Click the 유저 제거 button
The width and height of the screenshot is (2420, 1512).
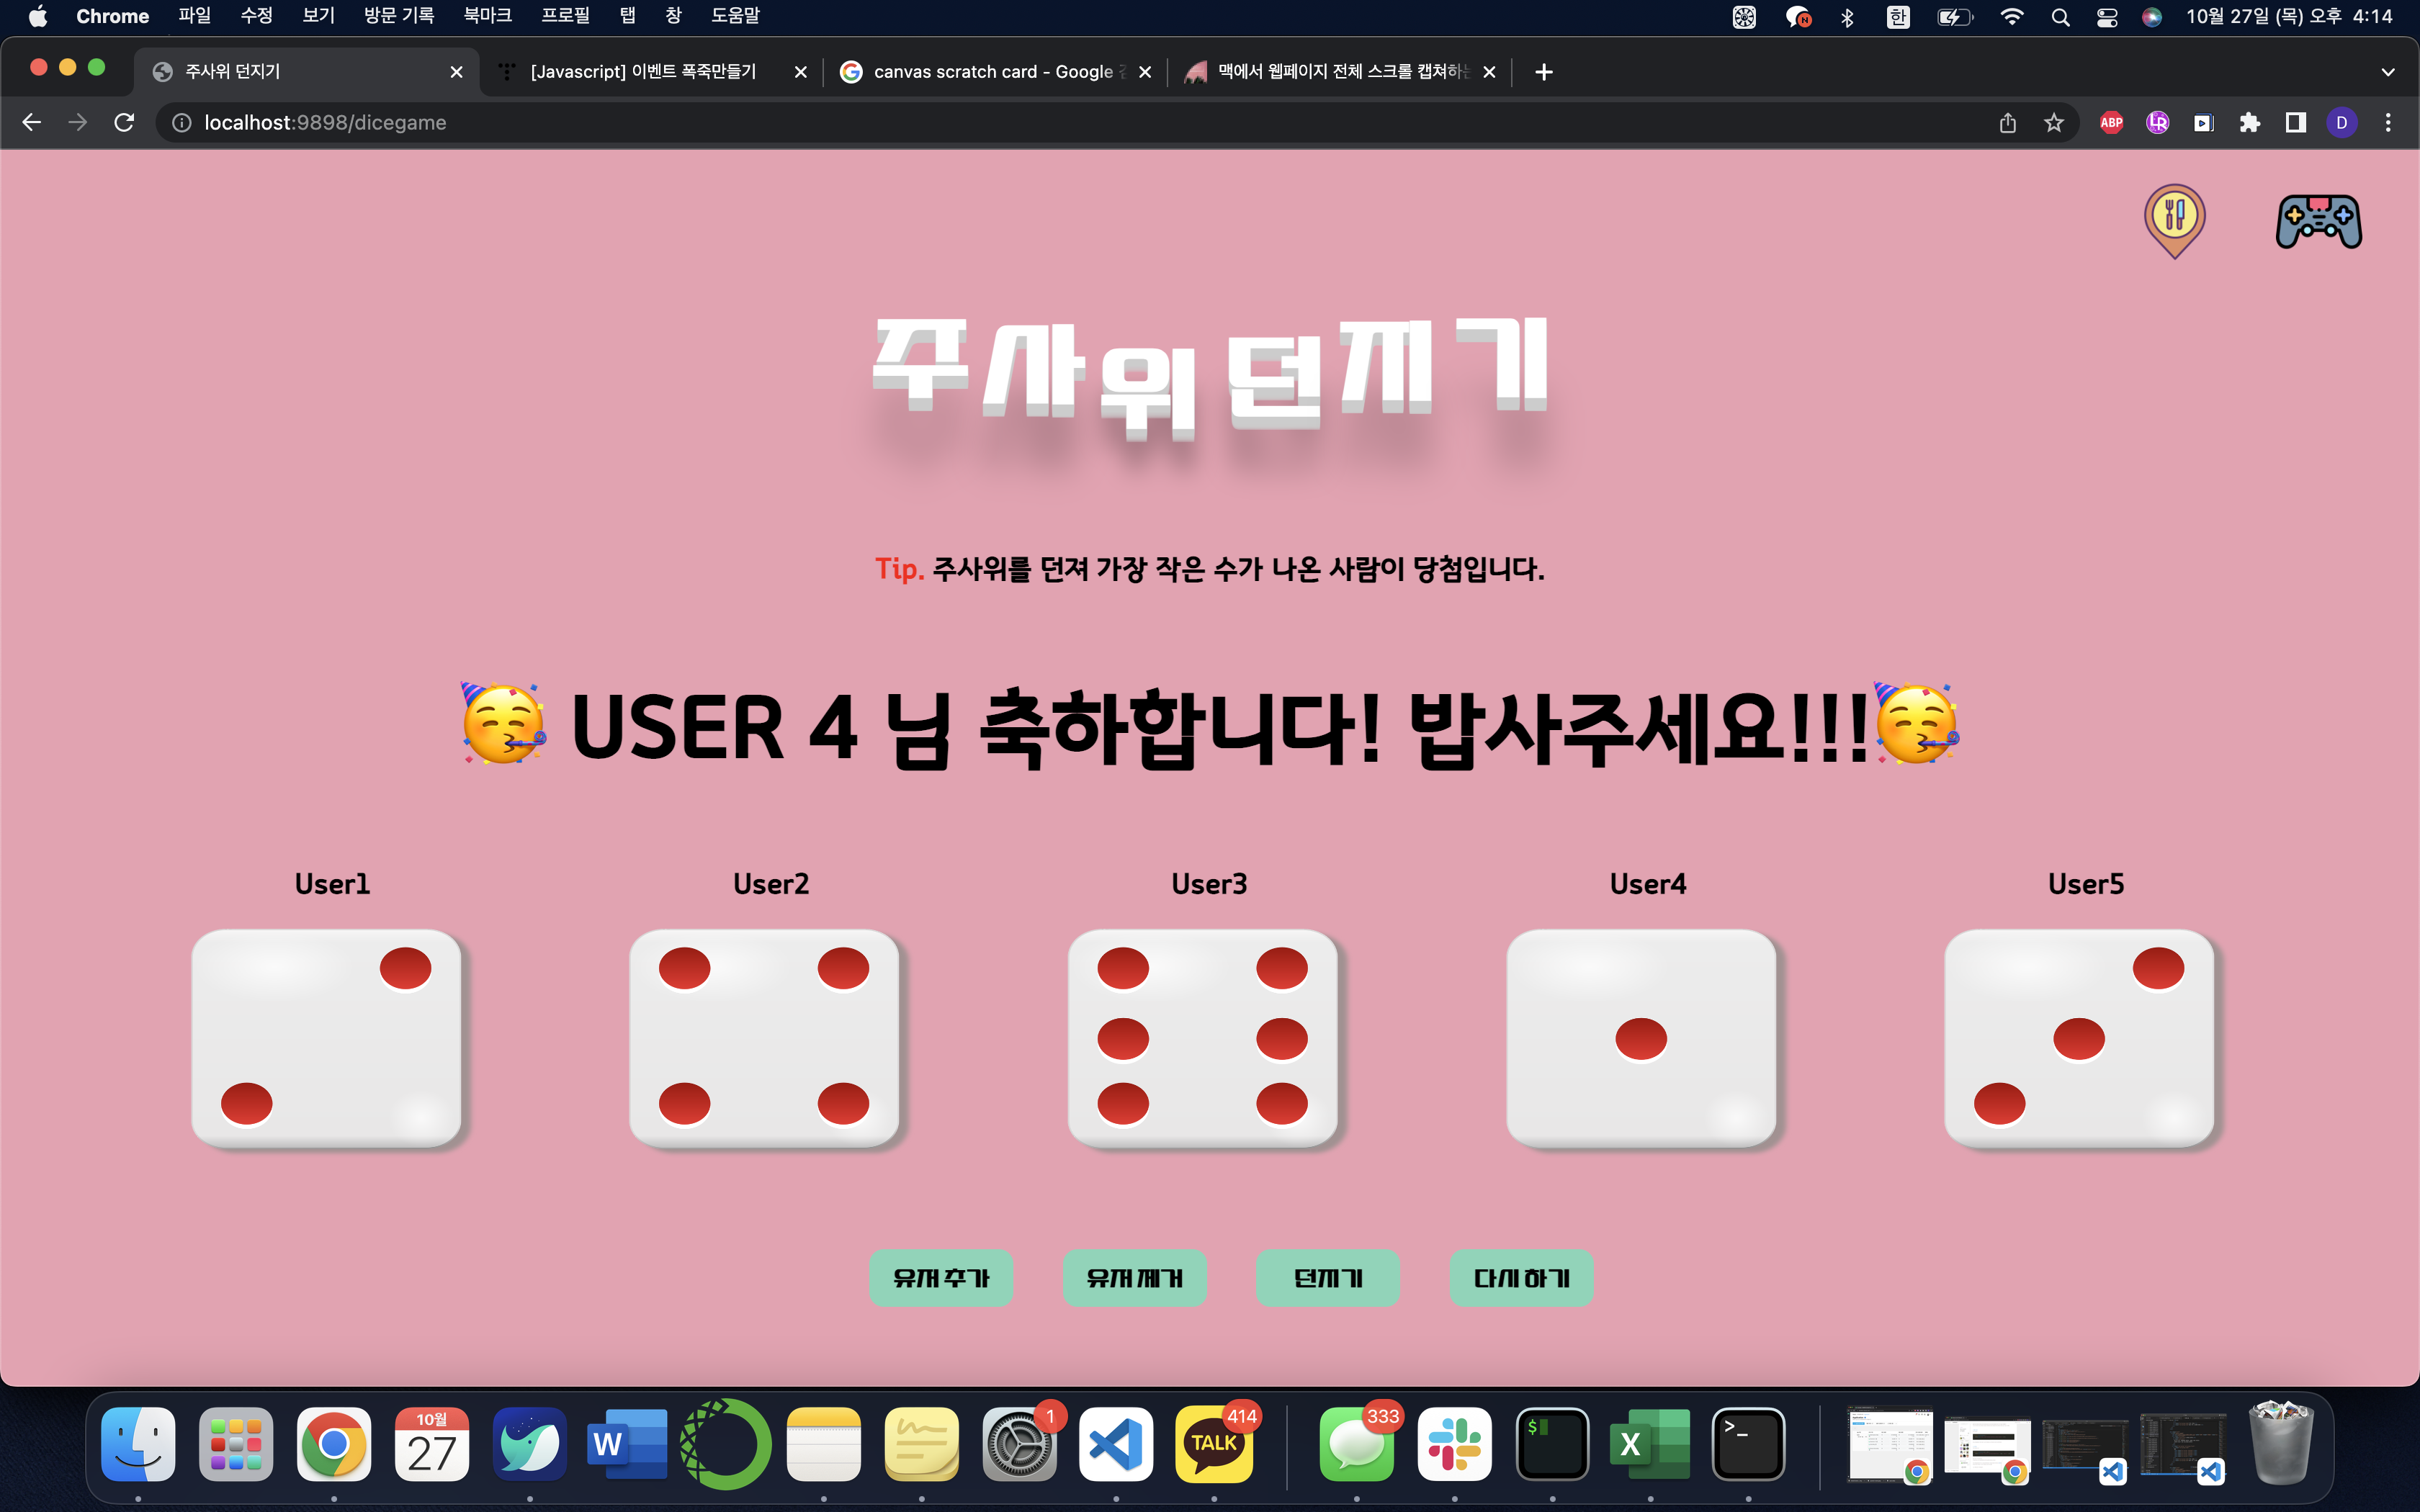pos(1135,1277)
